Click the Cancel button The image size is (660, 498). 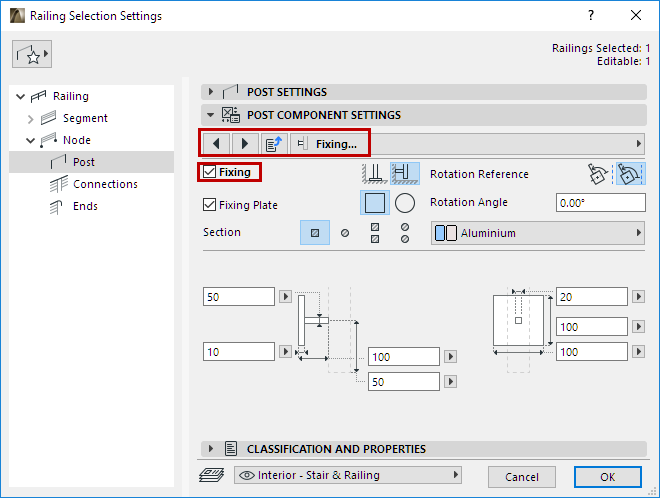click(522, 476)
